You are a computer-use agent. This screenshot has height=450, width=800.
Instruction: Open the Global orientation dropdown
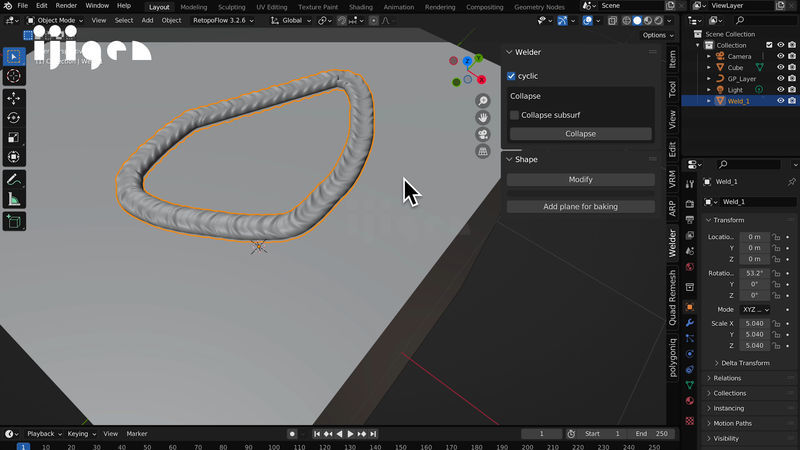(x=291, y=20)
